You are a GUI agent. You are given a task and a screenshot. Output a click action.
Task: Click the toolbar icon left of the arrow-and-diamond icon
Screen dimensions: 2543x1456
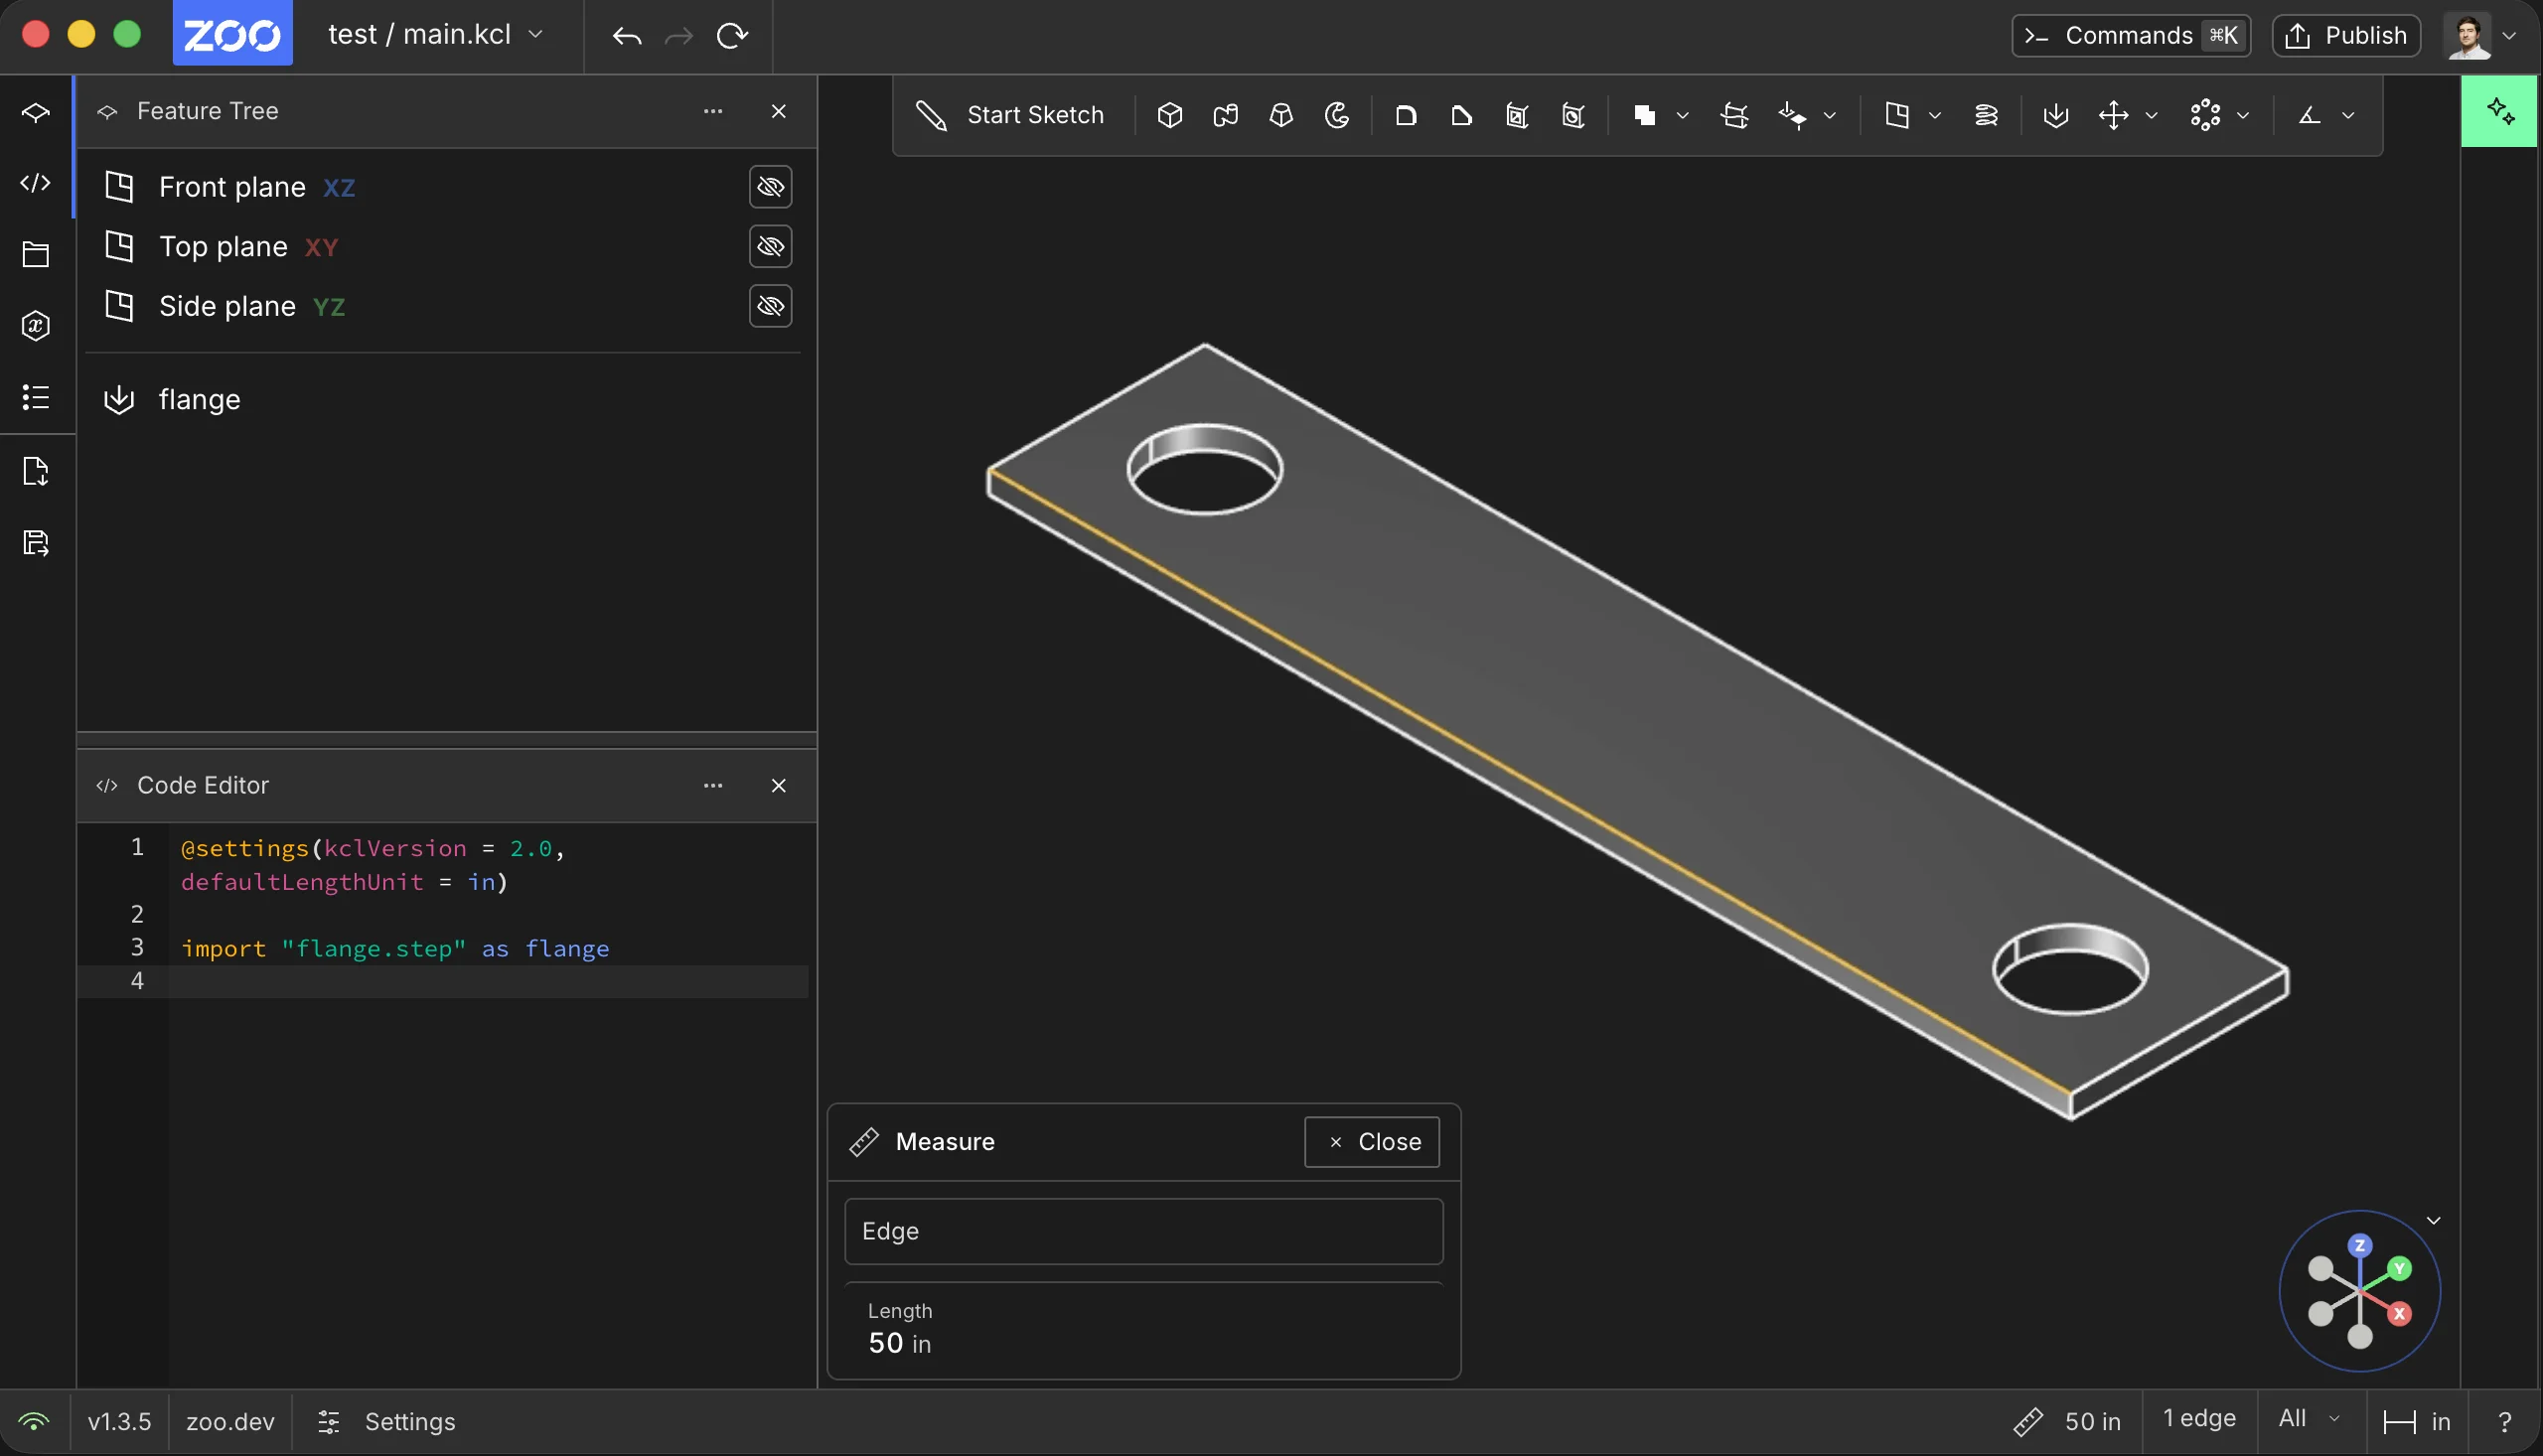coord(1734,116)
